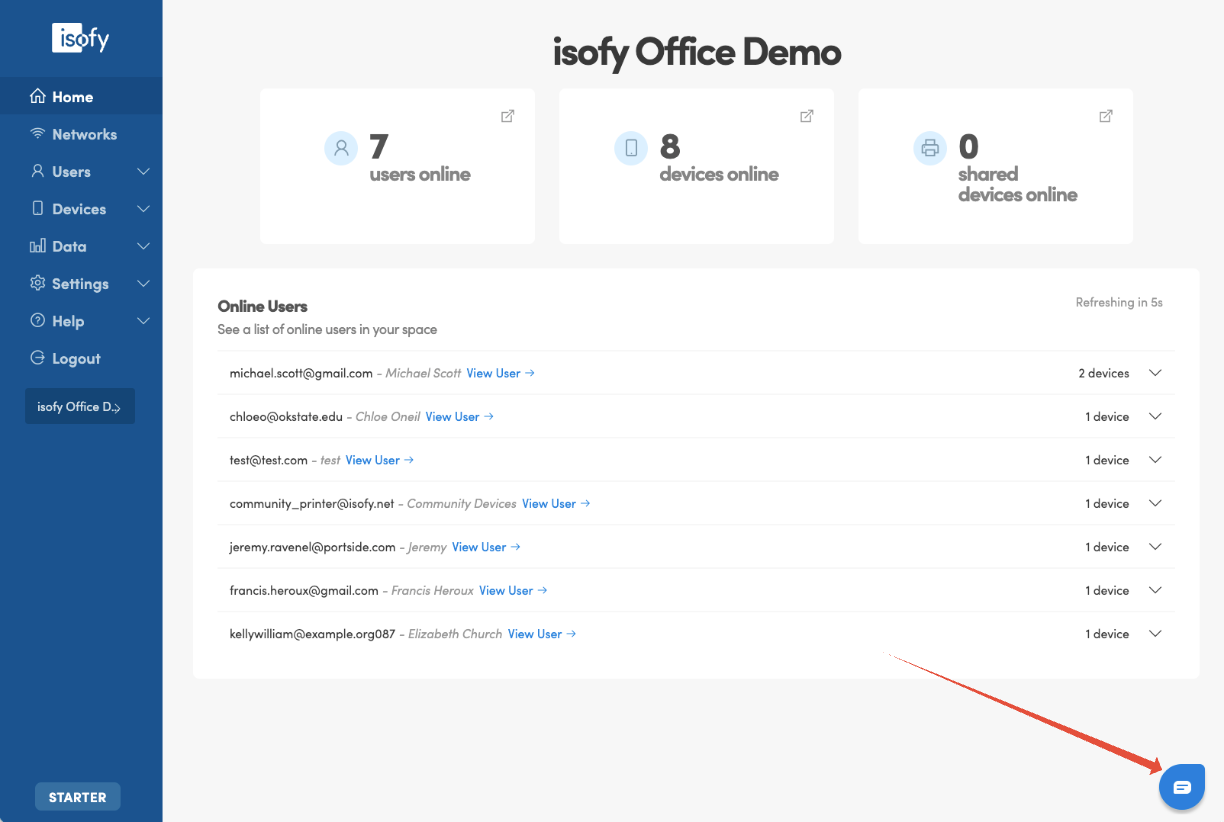The height and width of the screenshot is (822, 1224).
Task: Click the Home house icon
Action: [x=38, y=97]
